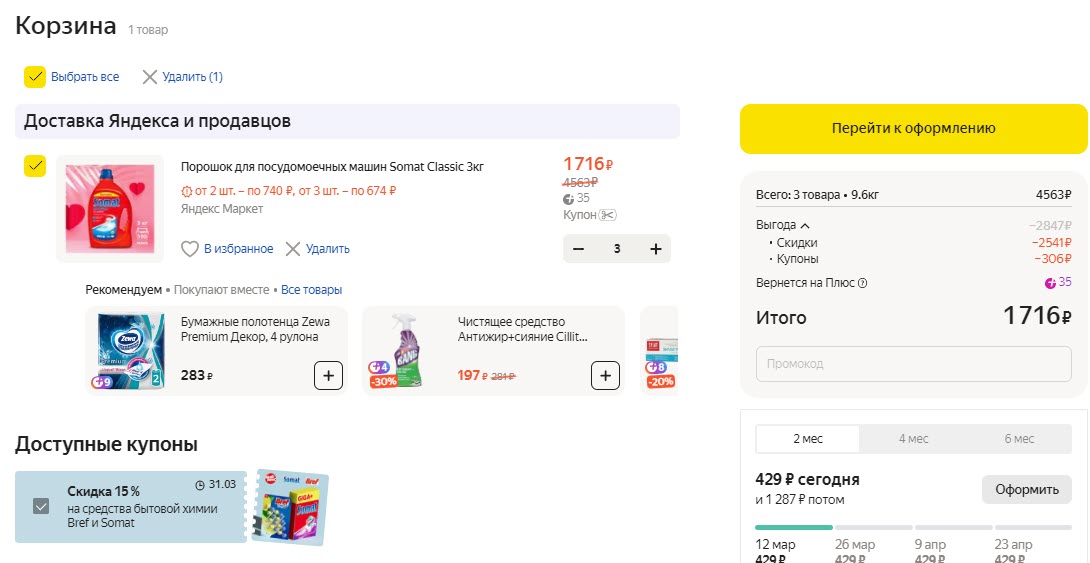The image size is (1090, 563).
Task: Switch to the 2 мес installment tab
Action: (x=807, y=439)
